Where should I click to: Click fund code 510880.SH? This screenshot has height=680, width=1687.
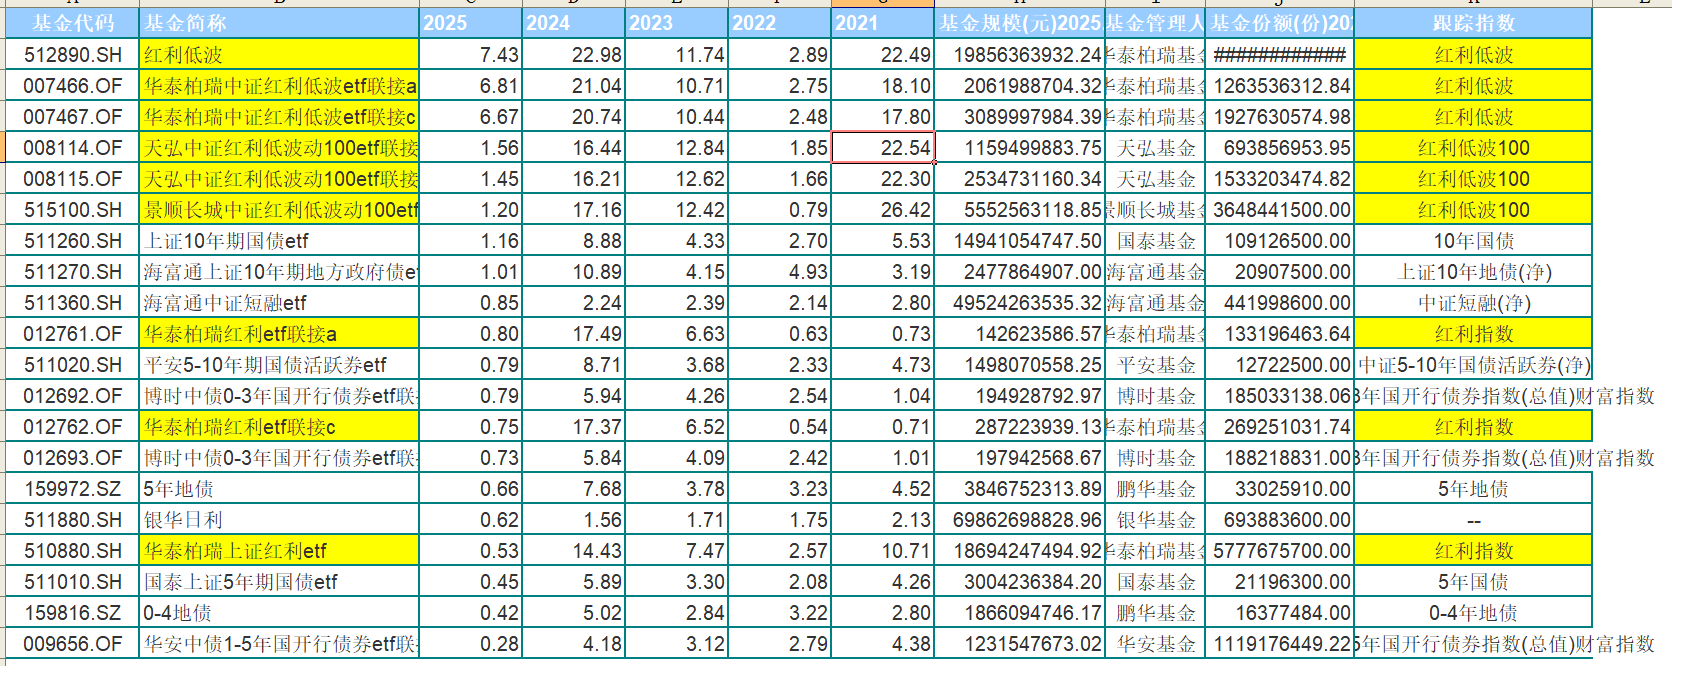coord(72,551)
